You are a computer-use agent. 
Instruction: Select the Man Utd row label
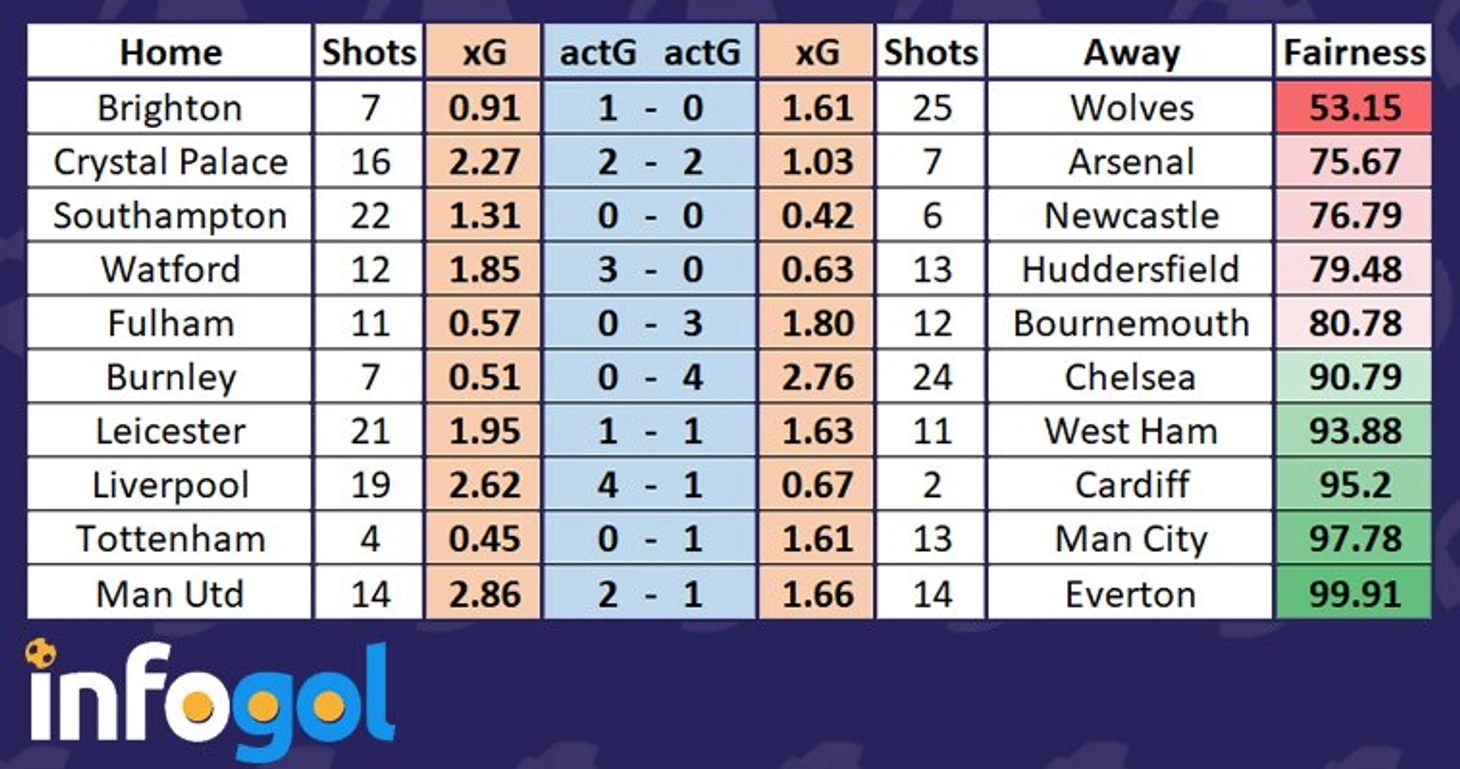(x=170, y=594)
